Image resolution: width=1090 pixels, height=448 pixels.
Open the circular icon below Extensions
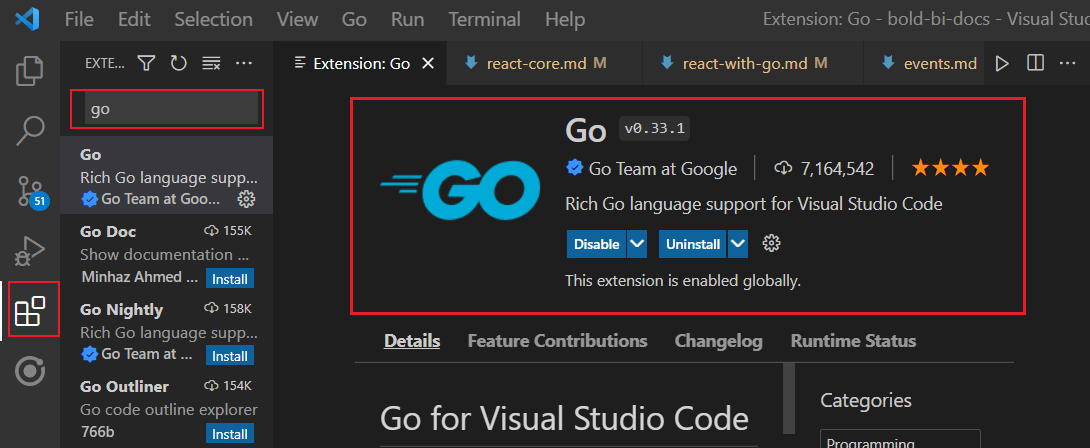coord(30,372)
